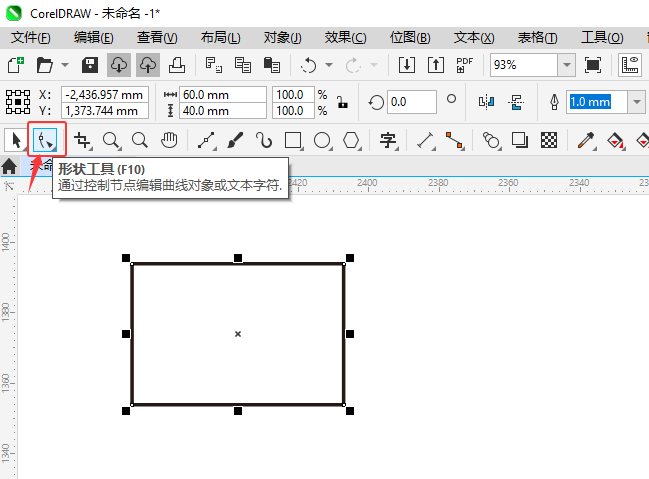Open a file using the folder icon
This screenshot has width=649, height=479.
(45, 65)
